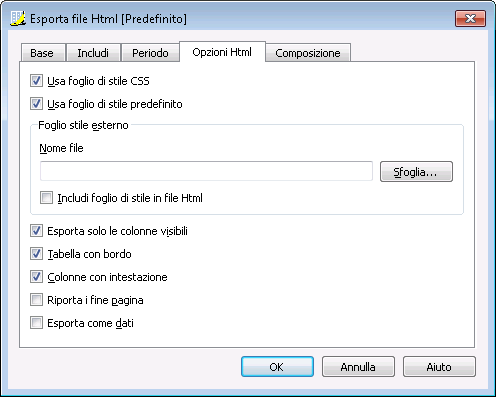Switch to the Composizione tab
Screen dimensions: 496x397
(308, 53)
